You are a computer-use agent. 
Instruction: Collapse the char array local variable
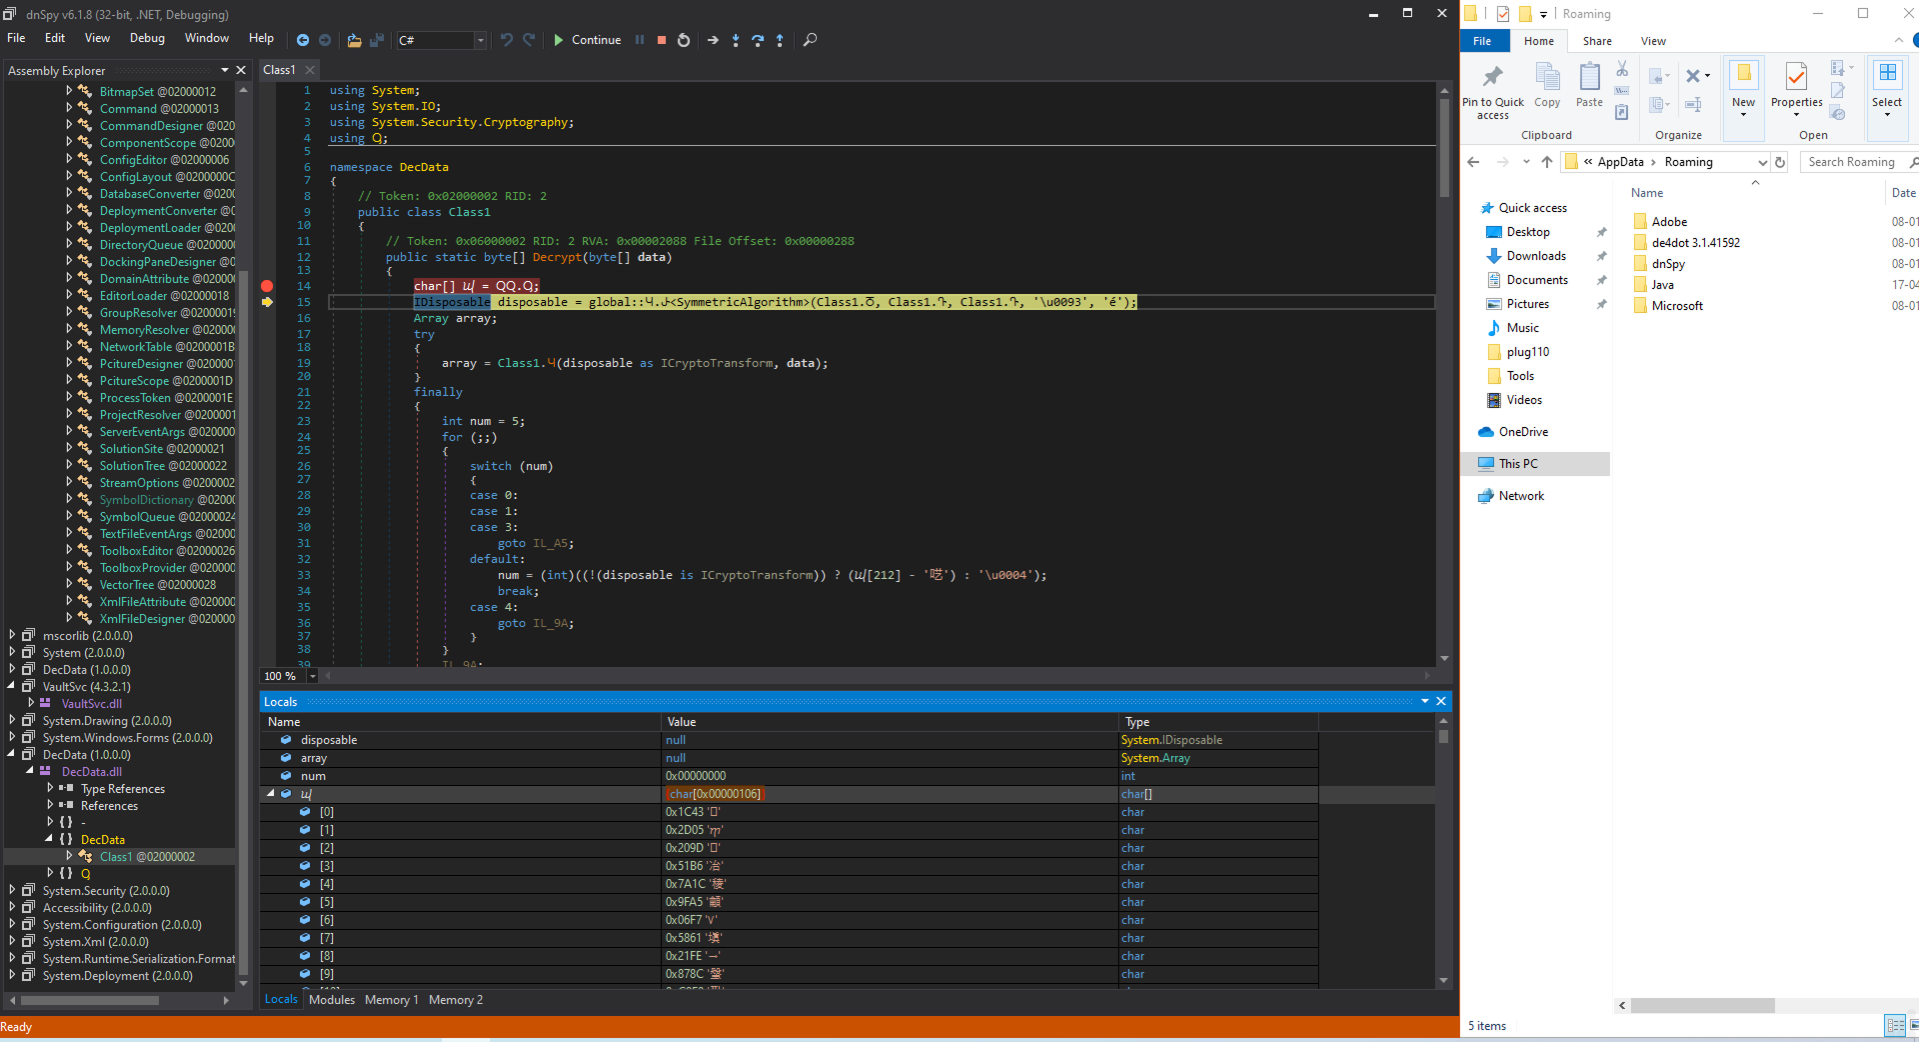coord(270,794)
